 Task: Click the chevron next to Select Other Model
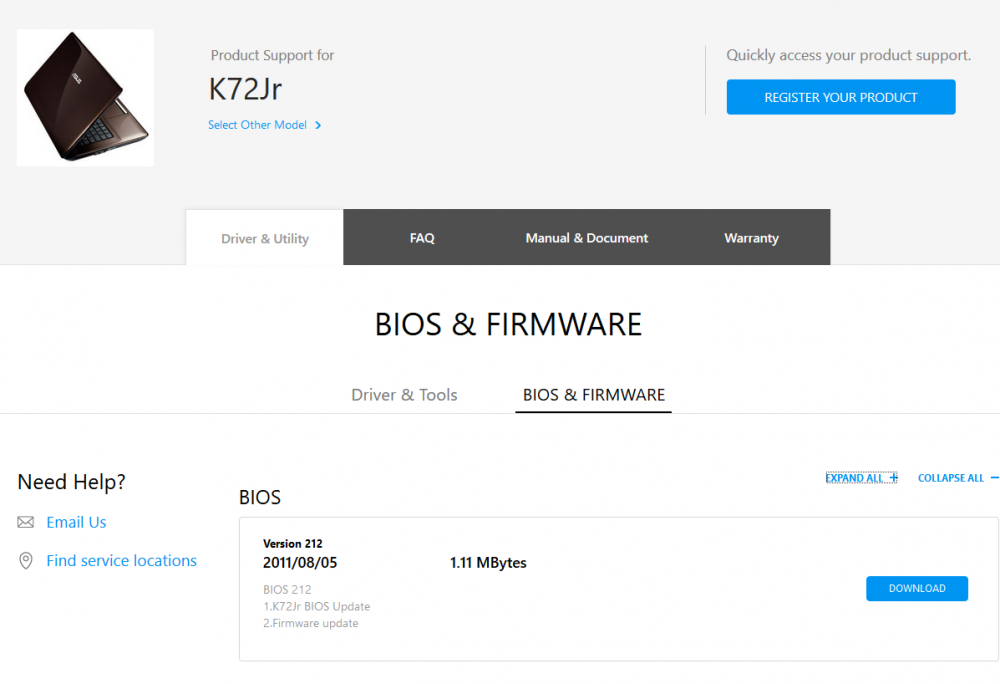pyautogui.click(x=318, y=125)
